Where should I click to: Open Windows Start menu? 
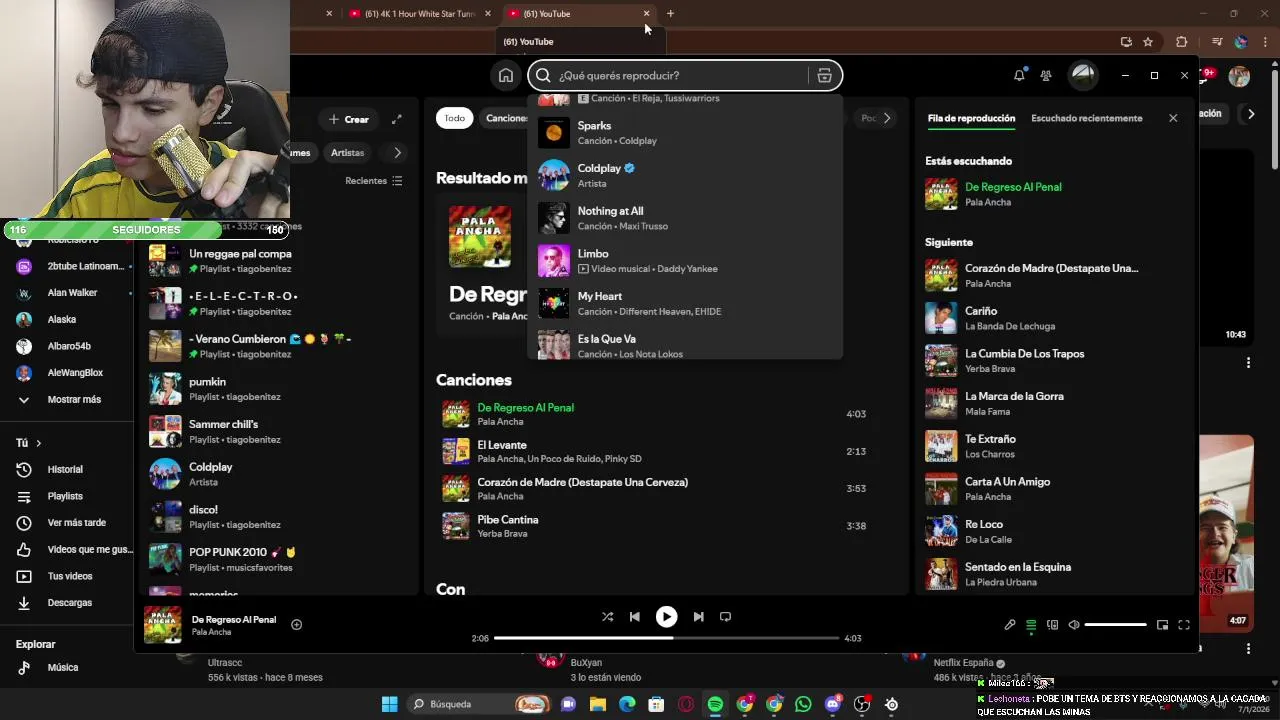pyautogui.click(x=389, y=704)
